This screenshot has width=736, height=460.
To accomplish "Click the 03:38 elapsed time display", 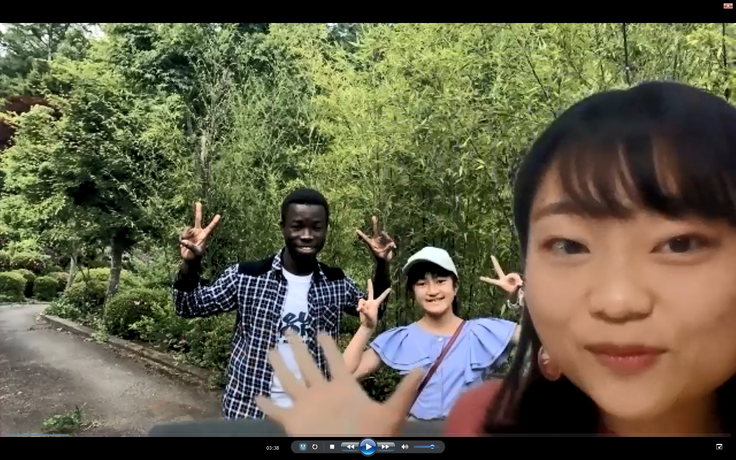I will coord(273,447).
